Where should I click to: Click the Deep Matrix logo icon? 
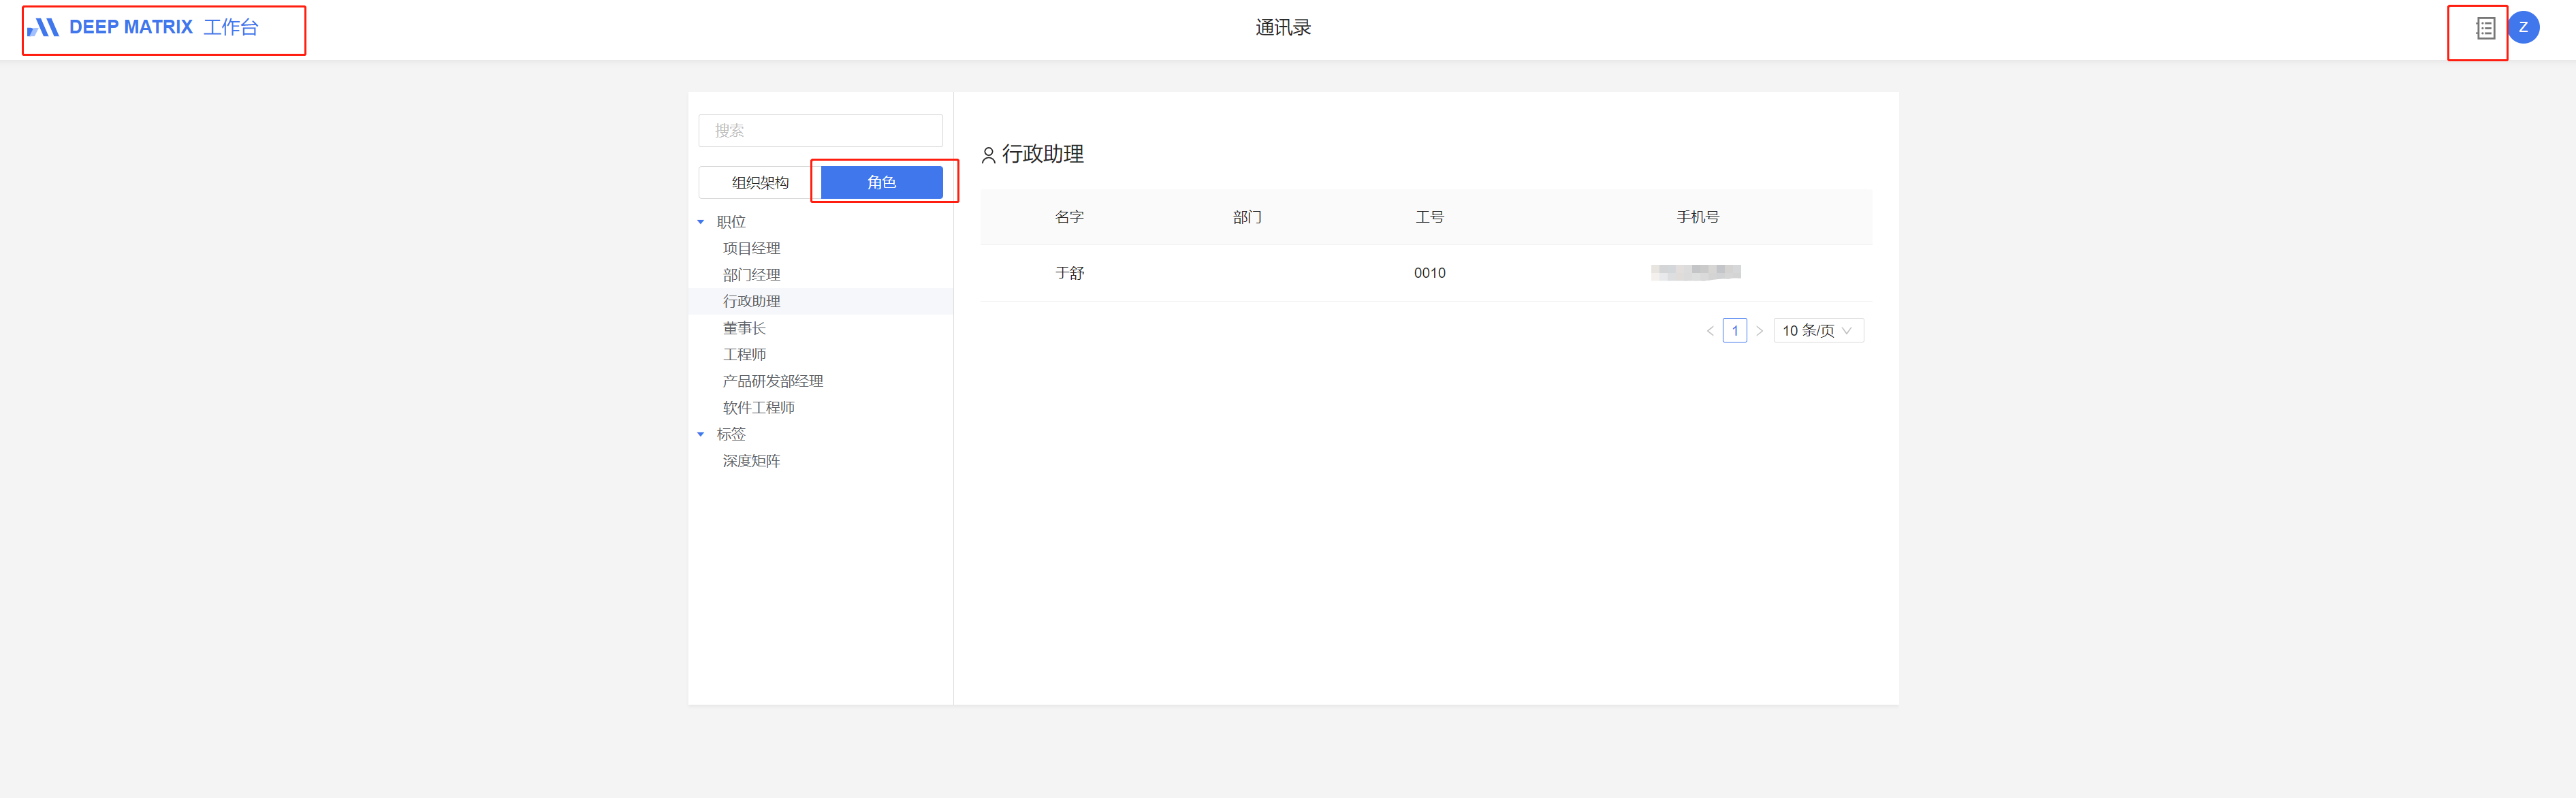43,27
